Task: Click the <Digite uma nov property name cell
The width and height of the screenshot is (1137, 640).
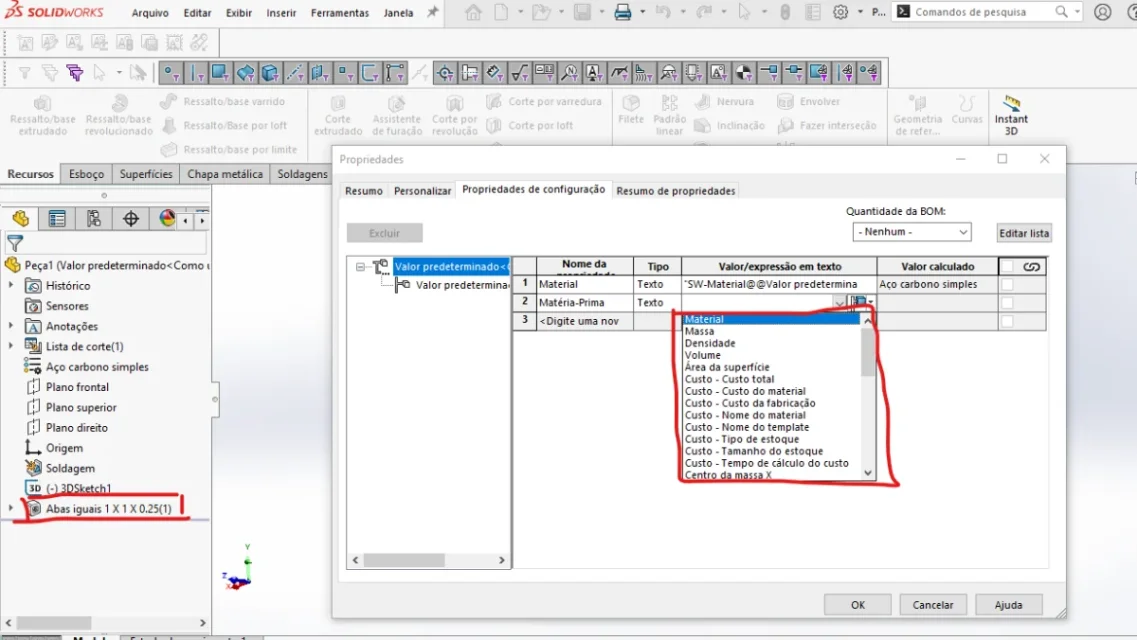Action: [x=584, y=321]
